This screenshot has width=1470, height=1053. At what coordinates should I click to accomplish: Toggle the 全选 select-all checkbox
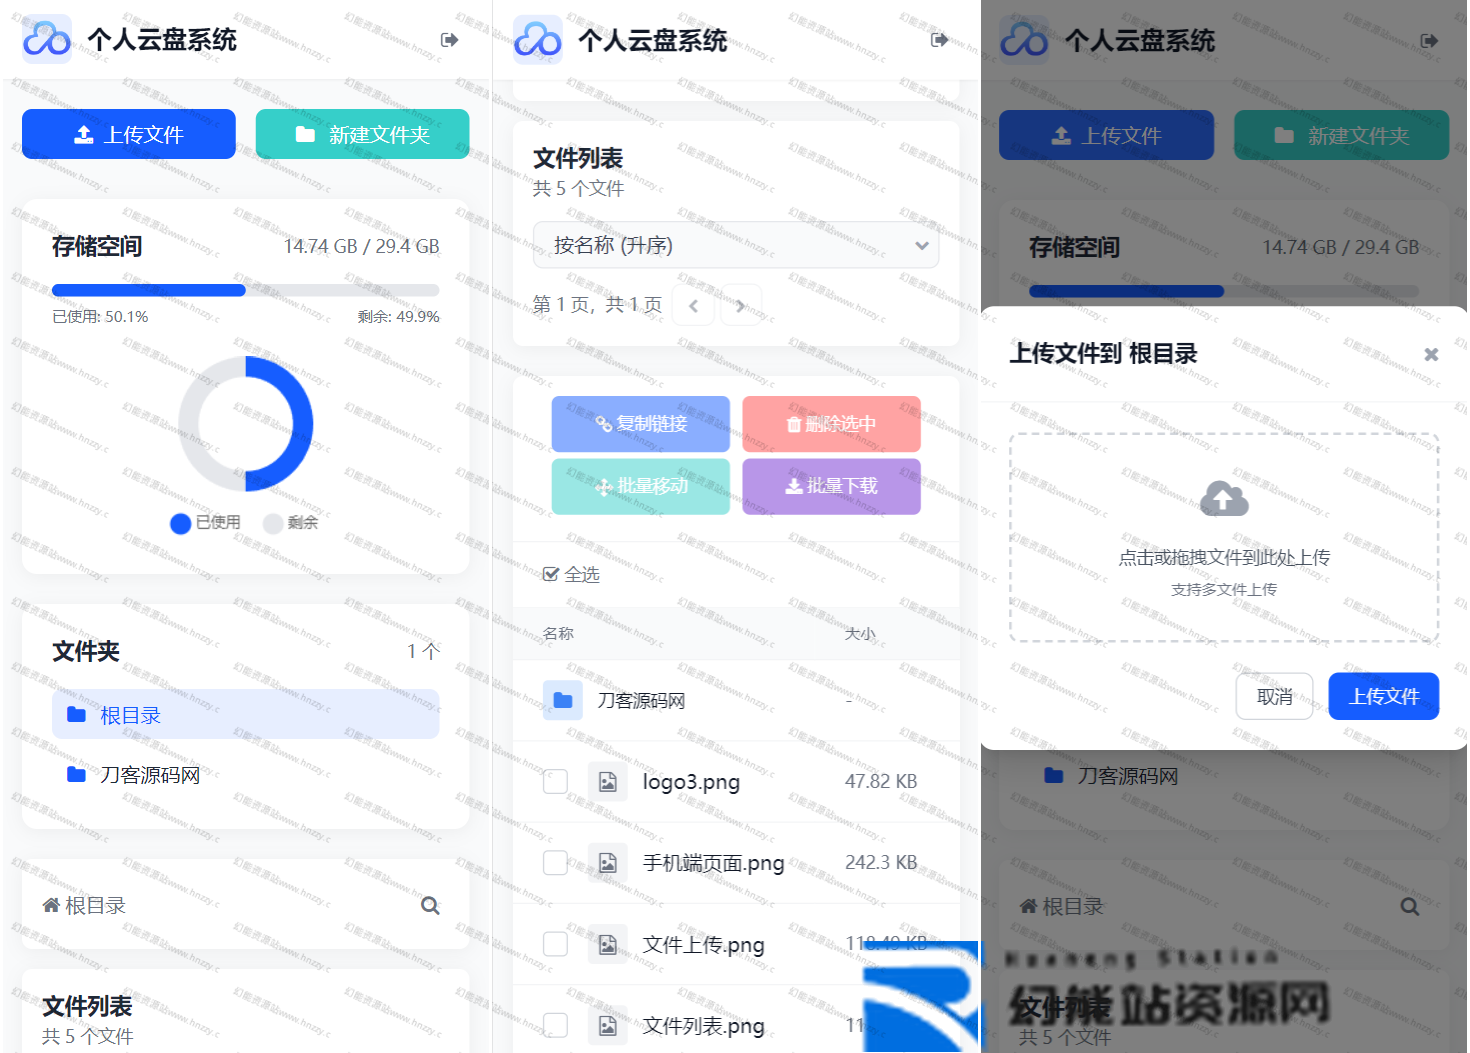tap(551, 574)
